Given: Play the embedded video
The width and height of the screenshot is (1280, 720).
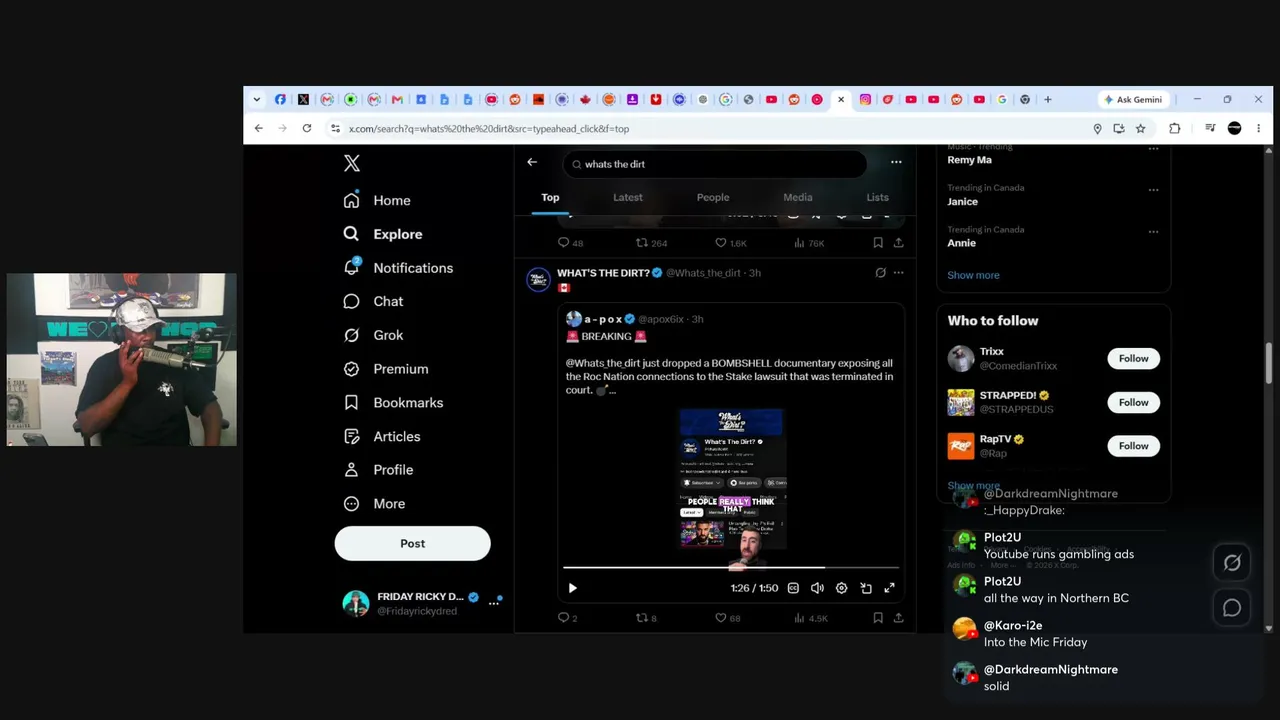Looking at the screenshot, I should pyautogui.click(x=572, y=588).
